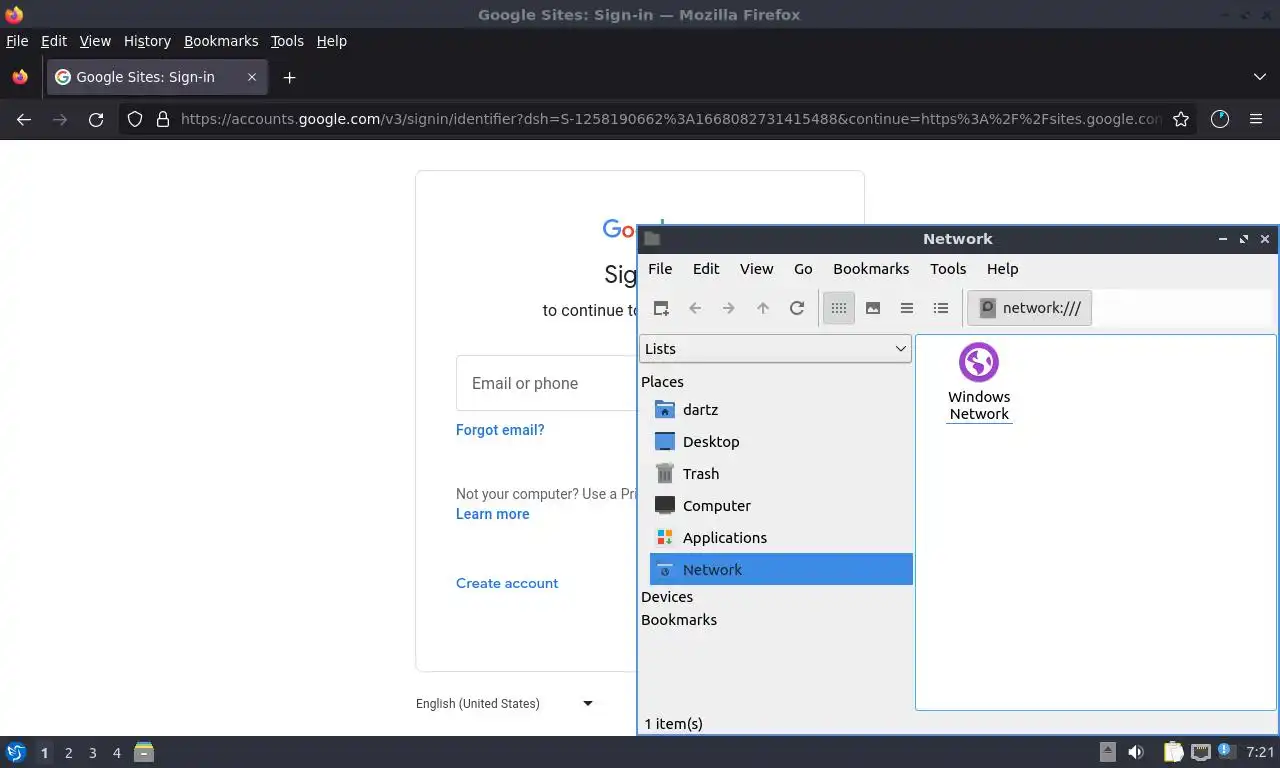Click the Create account link
Viewport: 1280px width, 768px height.
click(x=507, y=583)
